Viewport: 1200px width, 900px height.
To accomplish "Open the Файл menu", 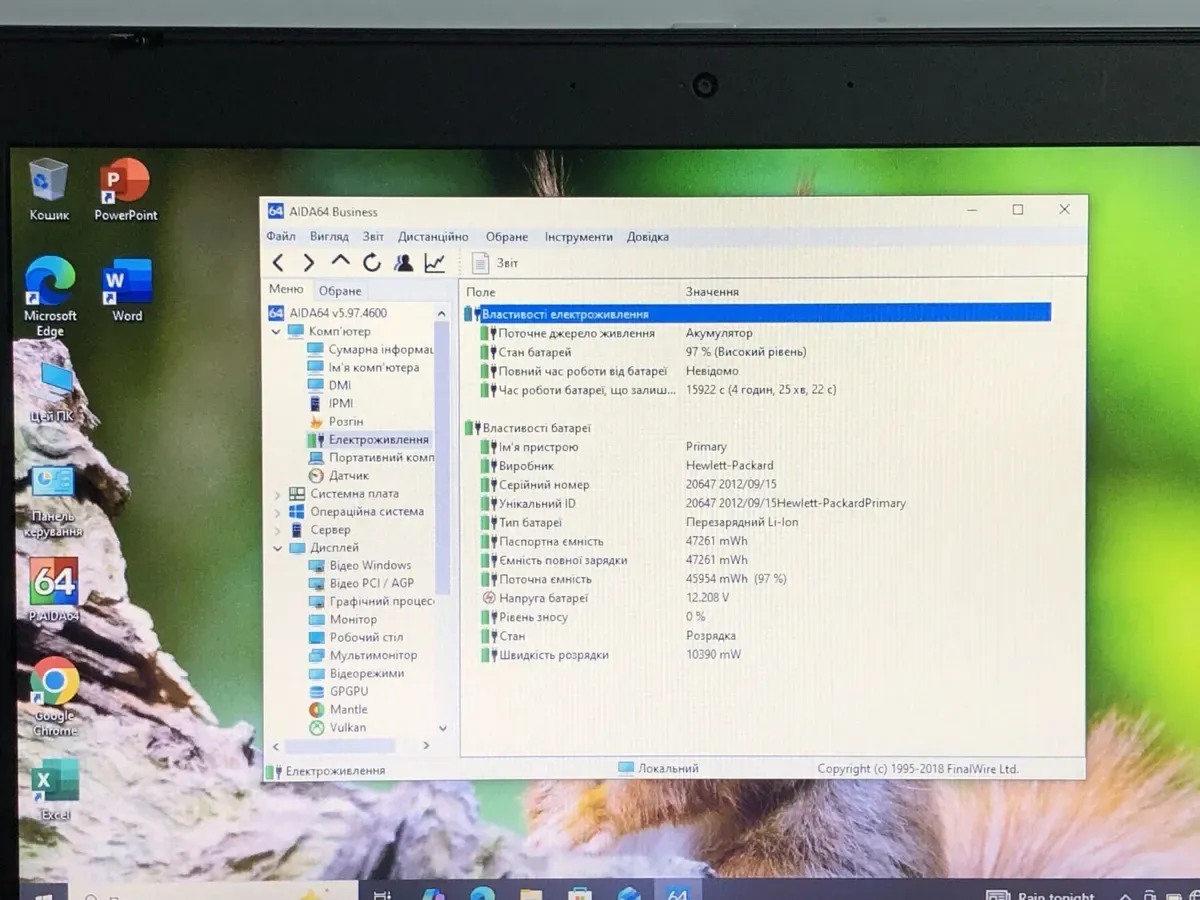I will pyautogui.click(x=281, y=237).
